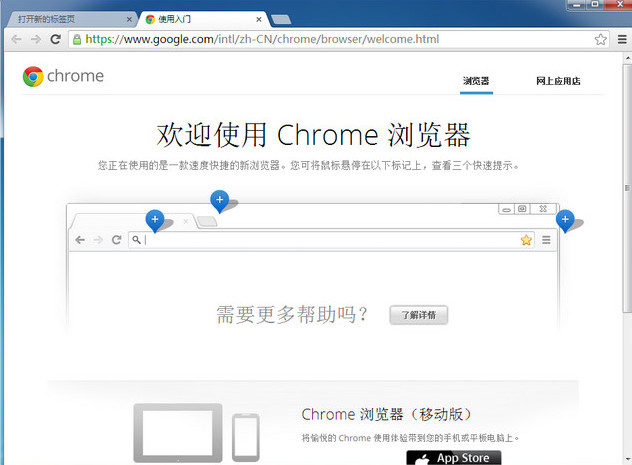632x465 pixels.
Task: Select the 使用入门 tab
Action: pos(204,19)
